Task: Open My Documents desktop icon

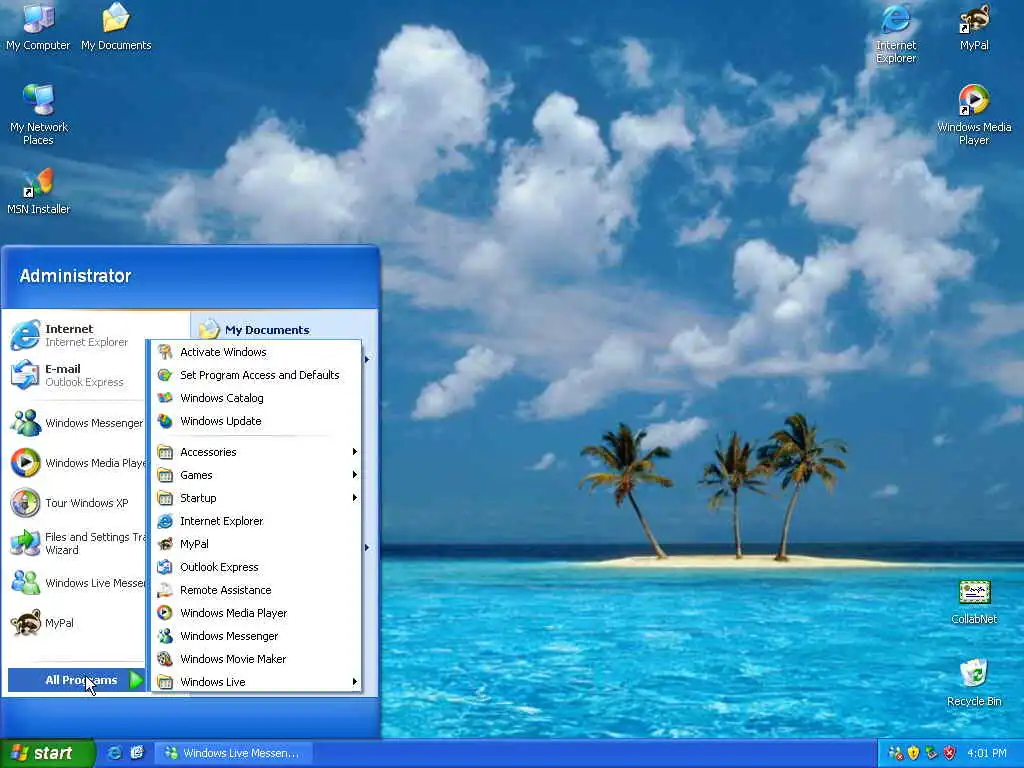Action: click(x=116, y=26)
